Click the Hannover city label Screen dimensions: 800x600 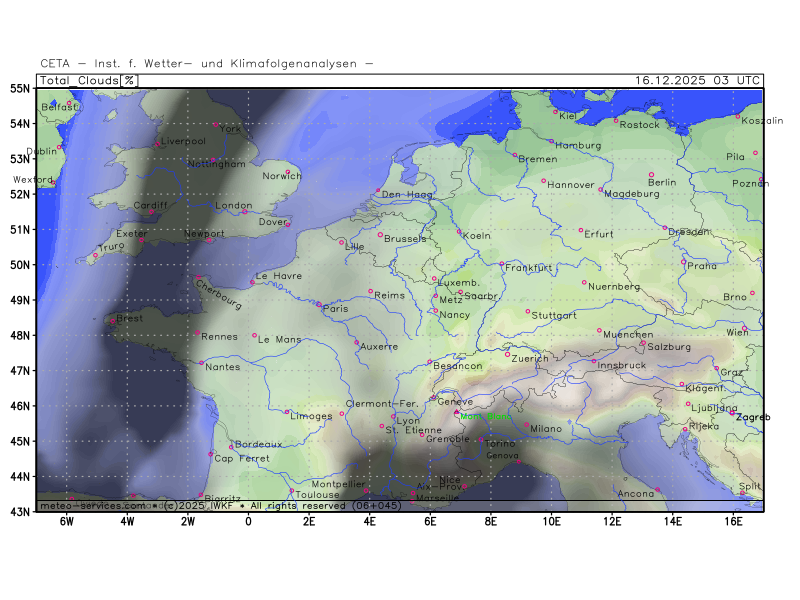coord(571,185)
